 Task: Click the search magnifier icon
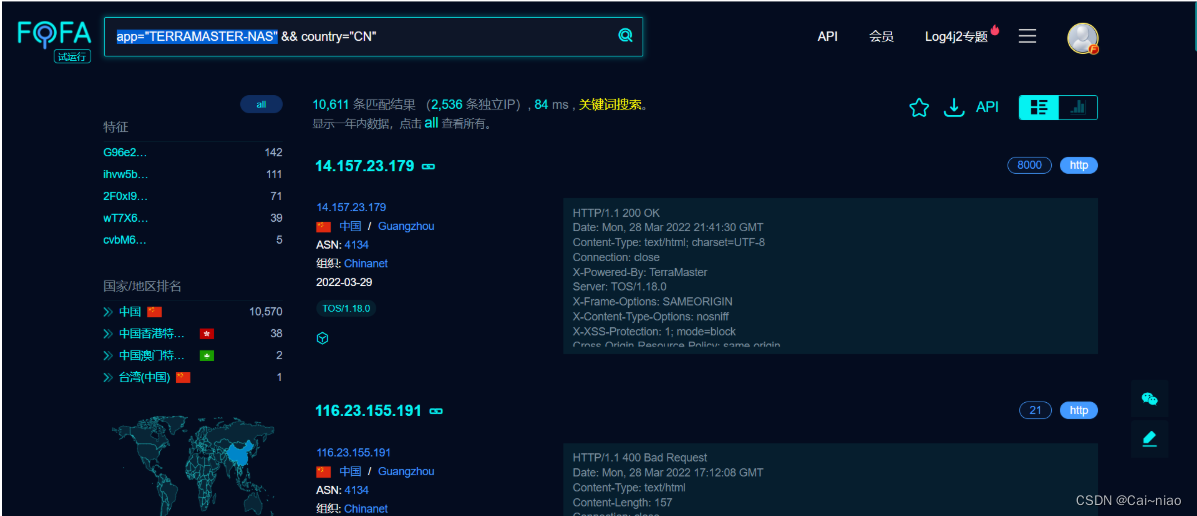625,35
